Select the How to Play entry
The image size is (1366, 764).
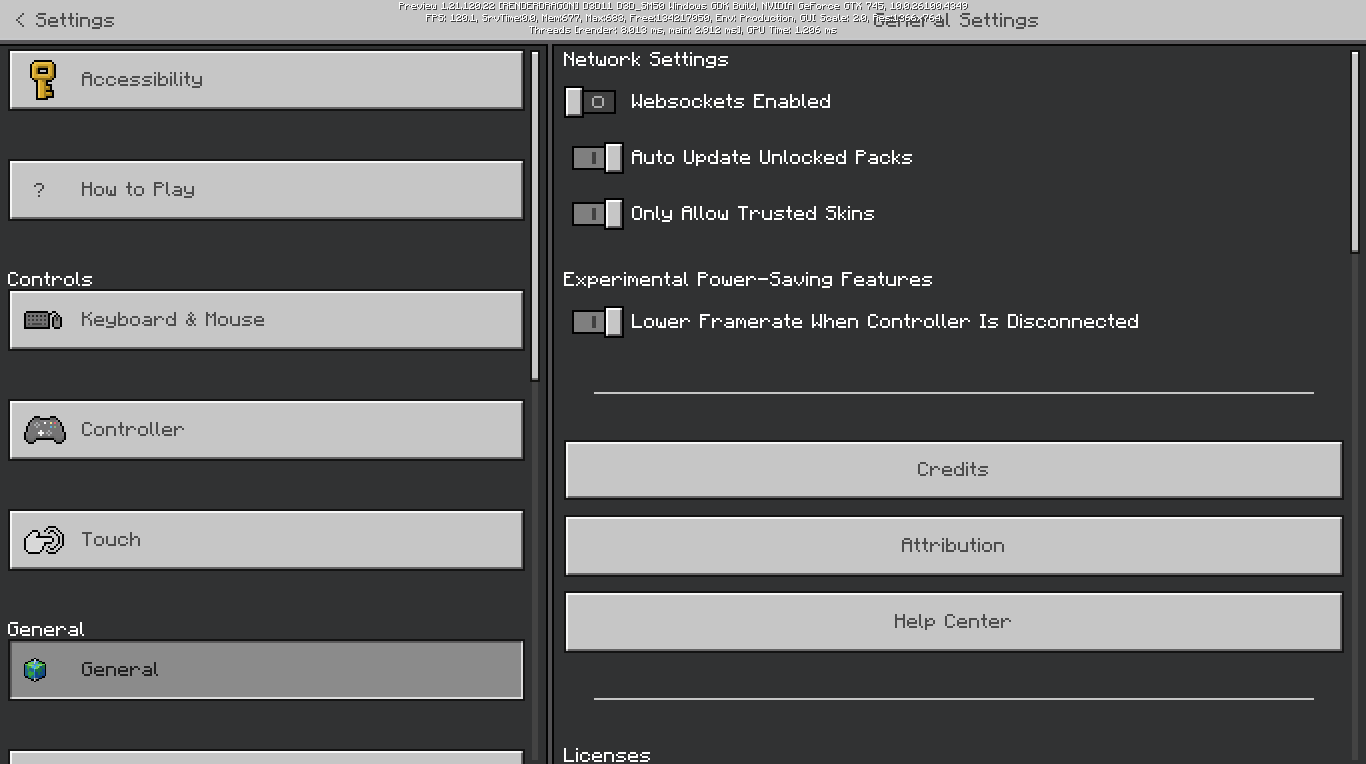[266, 190]
